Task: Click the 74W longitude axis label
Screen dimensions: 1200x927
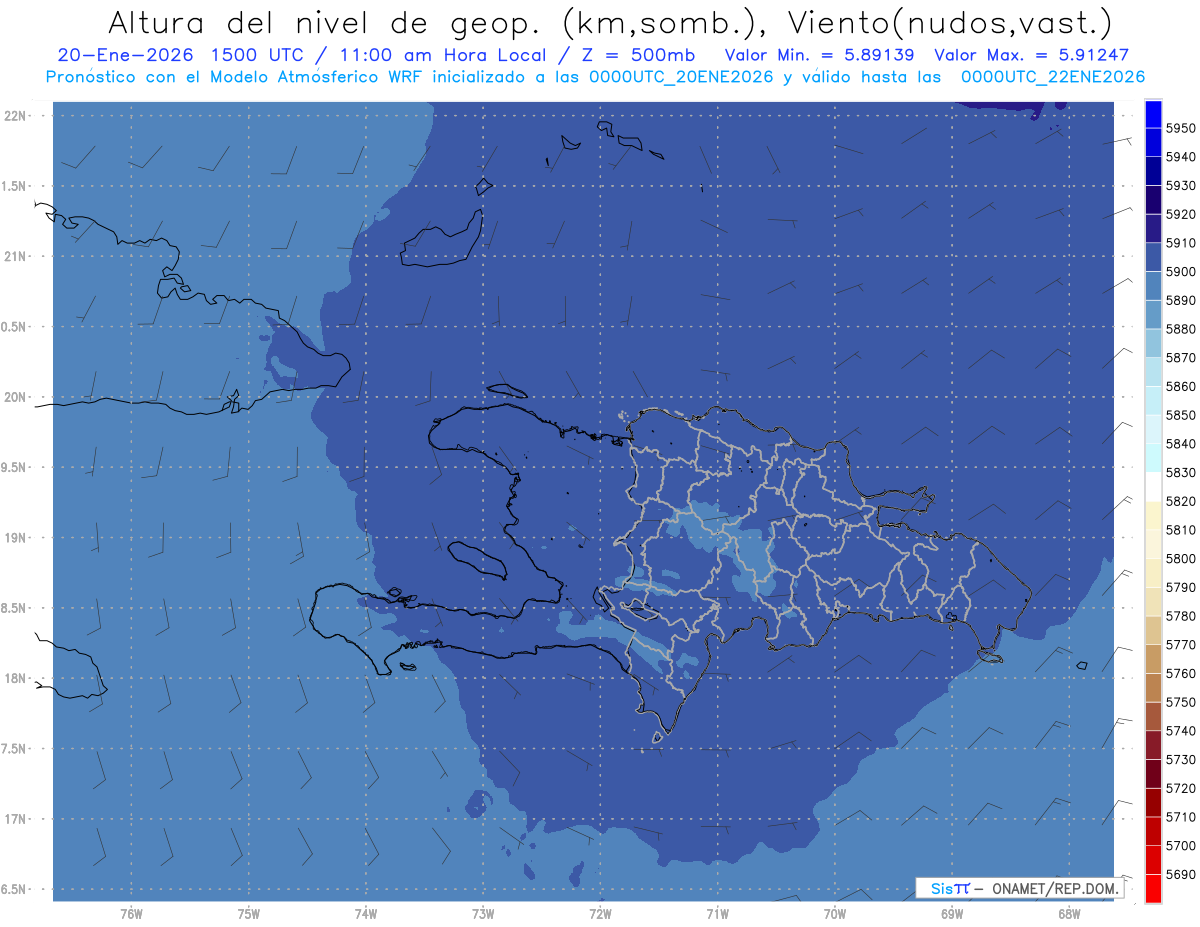Action: tap(365, 913)
